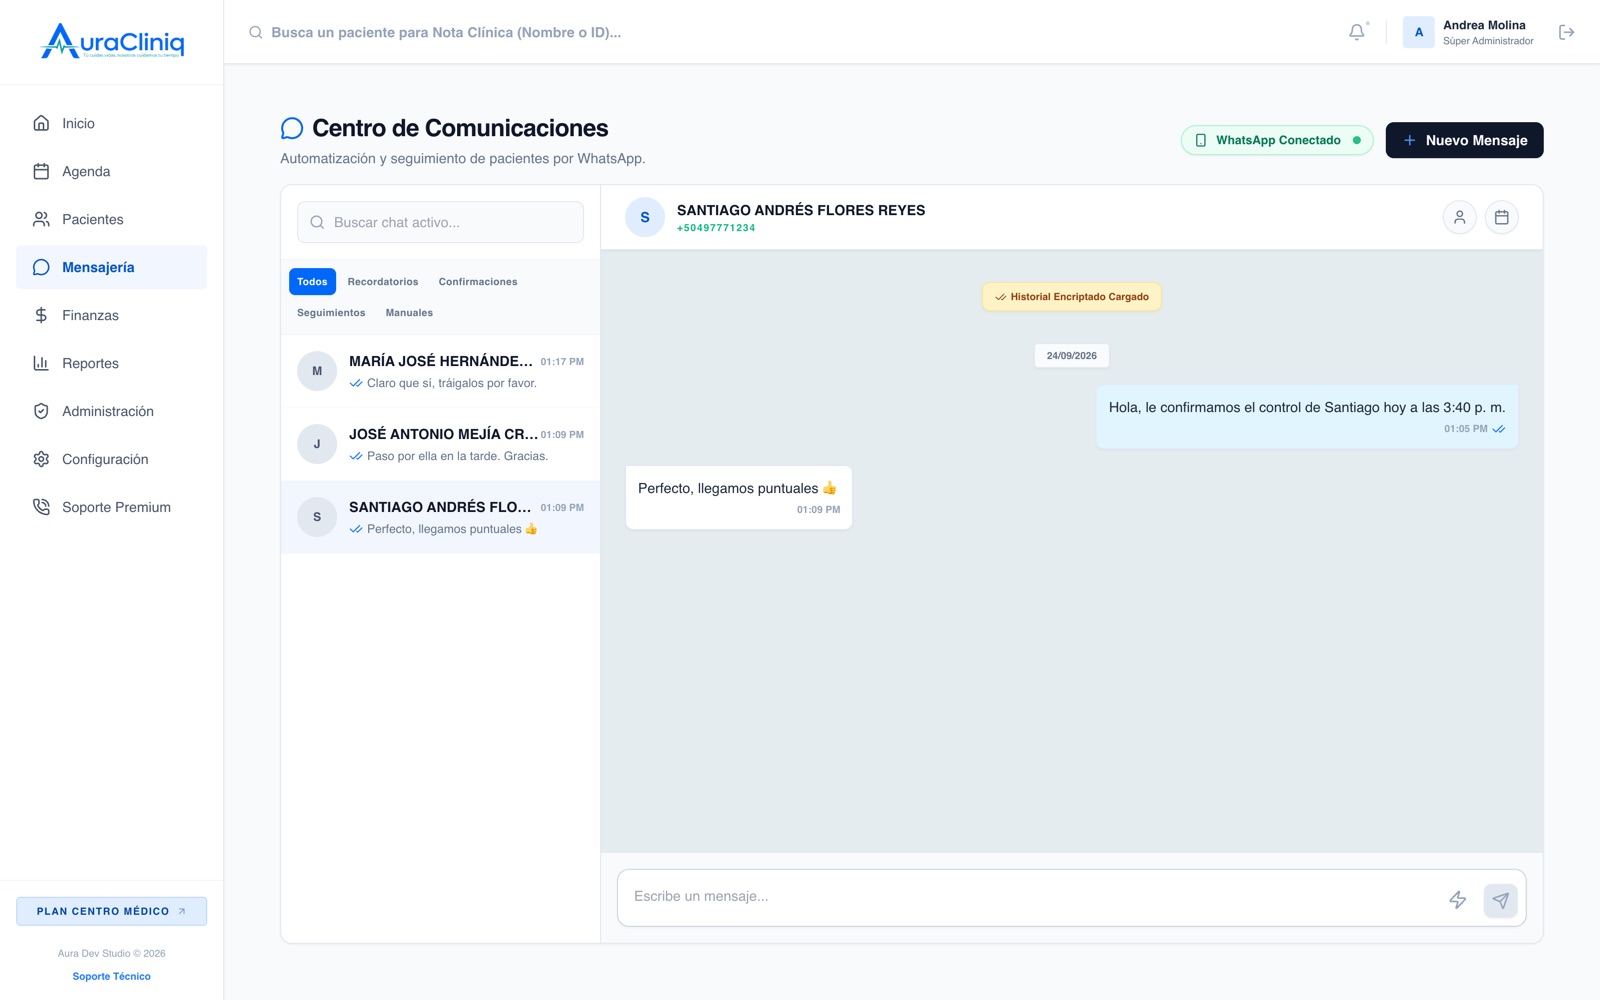Switch to Manuales filter tab
This screenshot has width=1600, height=1000.
point(409,313)
